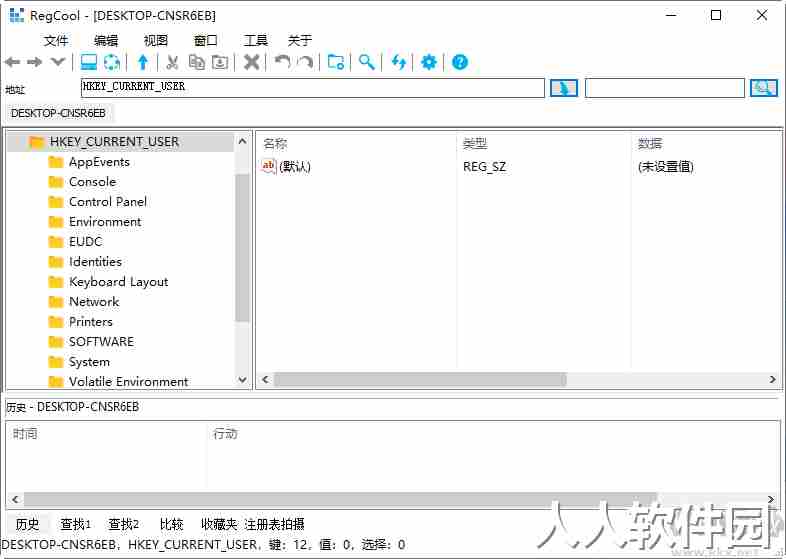This screenshot has width=786, height=559.
Task: Open the navigation history dropdown chevron
Action: coord(58,62)
